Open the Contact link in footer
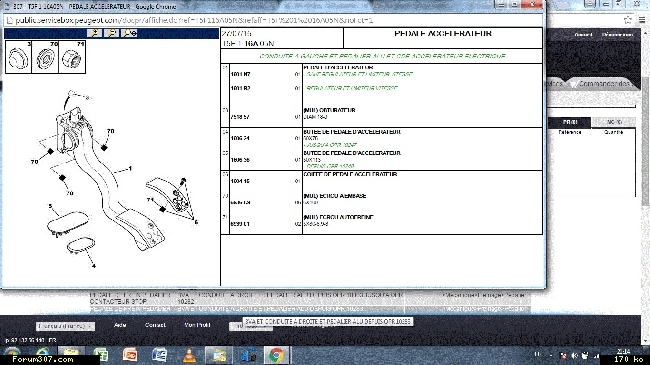 pos(155,325)
